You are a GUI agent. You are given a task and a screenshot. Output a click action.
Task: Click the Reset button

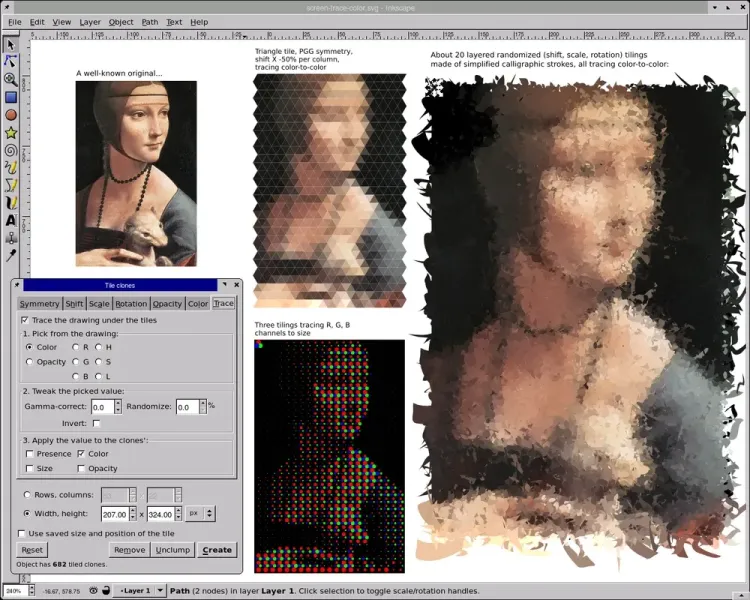(32, 550)
